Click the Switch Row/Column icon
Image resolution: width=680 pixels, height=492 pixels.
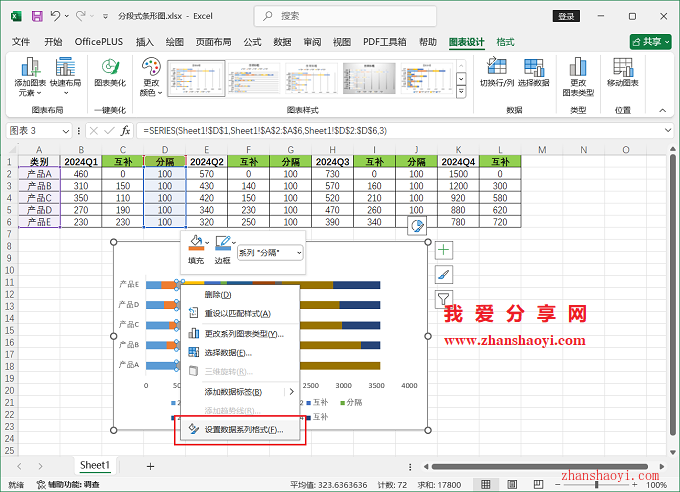(495, 72)
